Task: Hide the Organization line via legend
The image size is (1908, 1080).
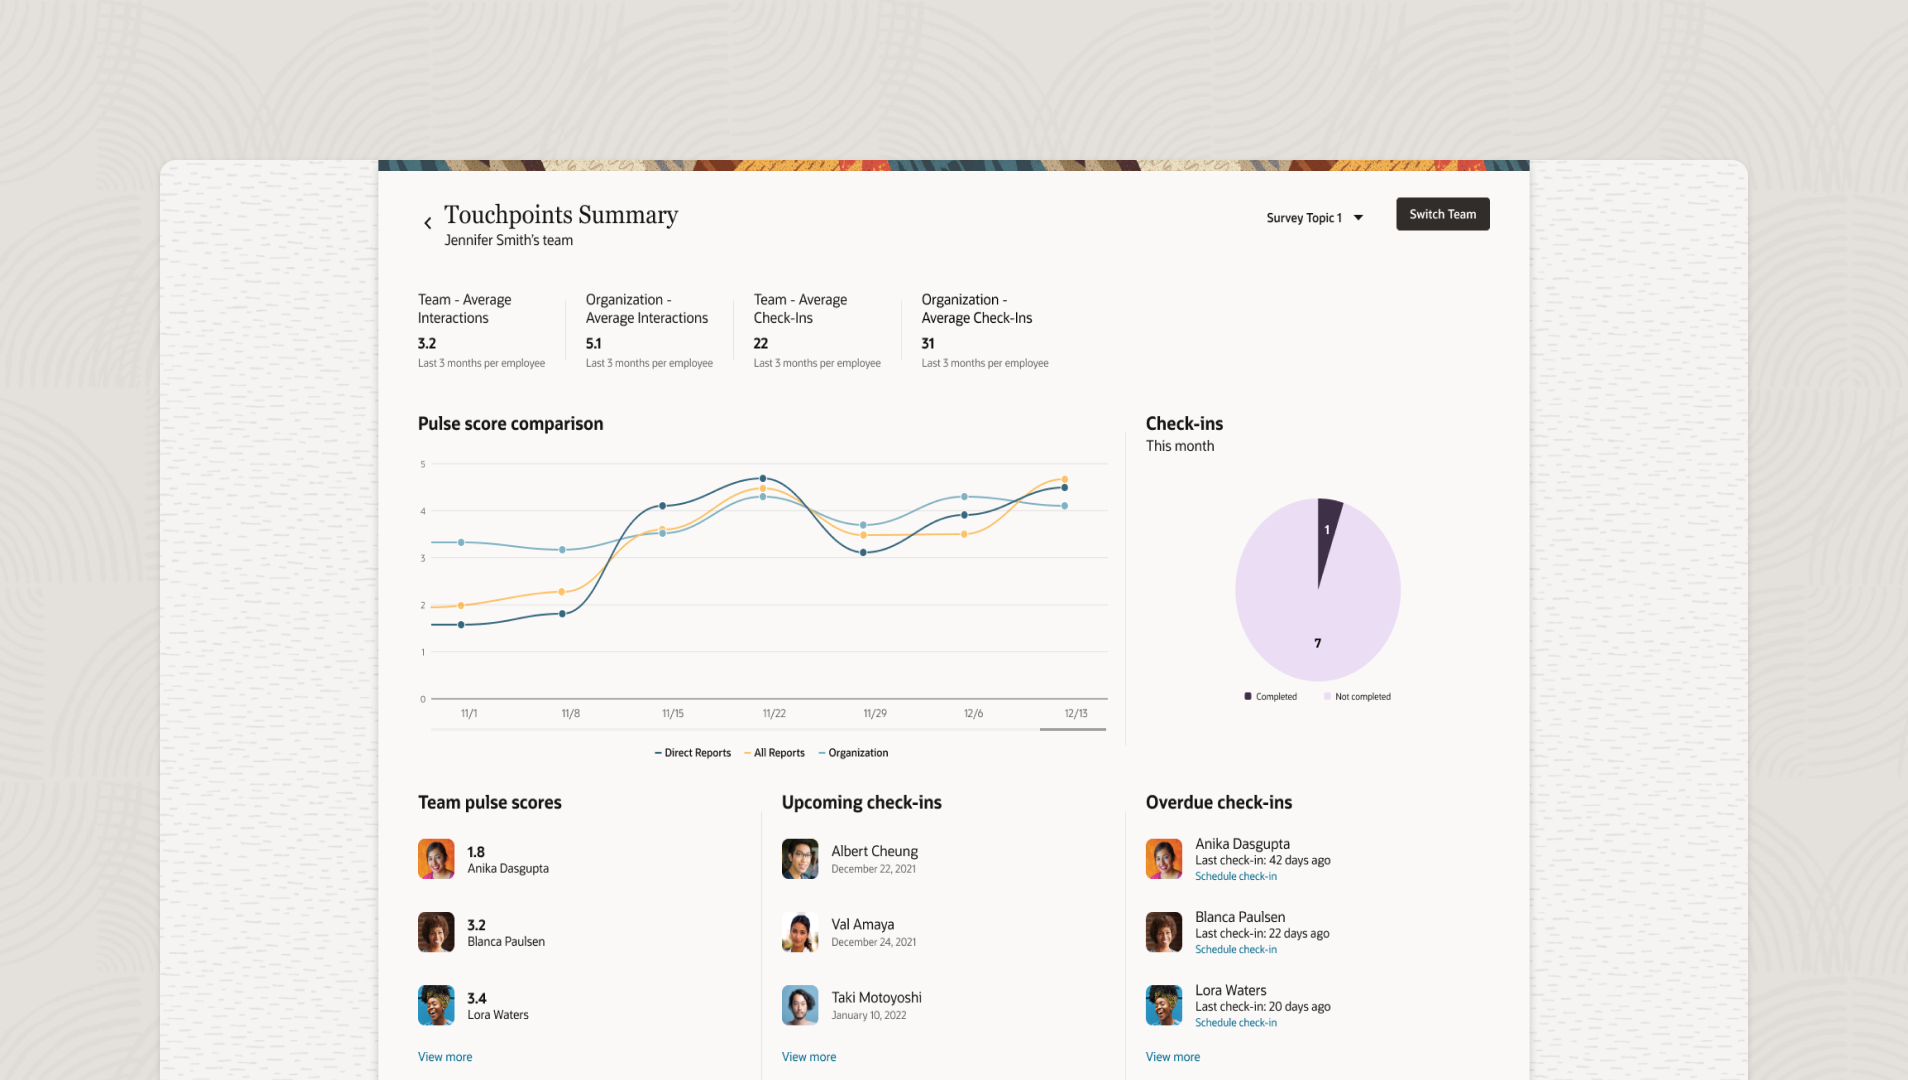Action: 854,753
